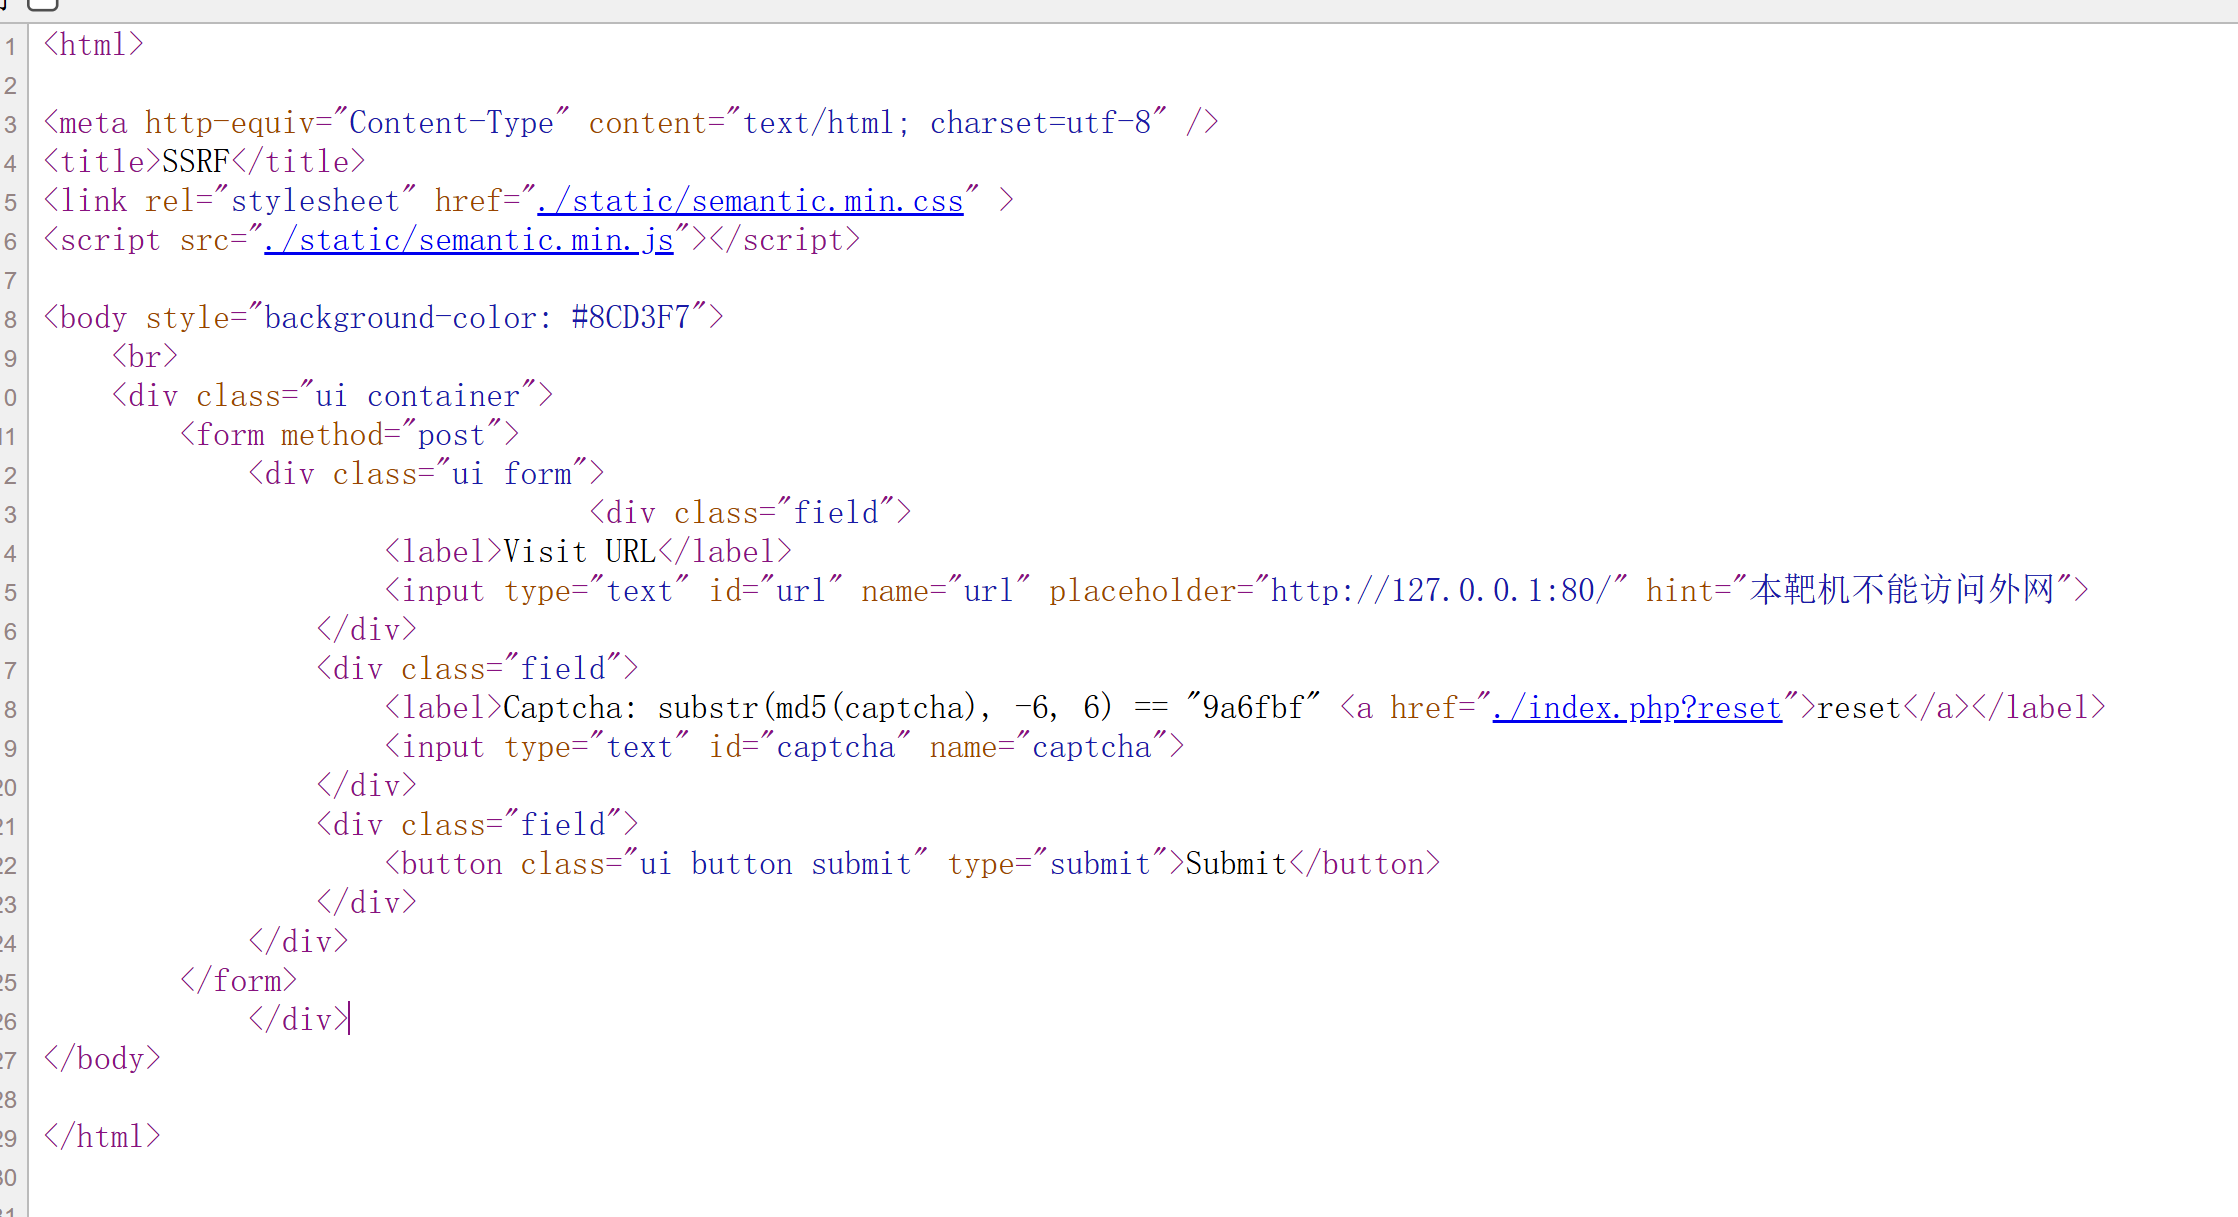Click the closing </html> tag
Image resolution: width=2238 pixels, height=1217 pixels.
pos(101,1136)
